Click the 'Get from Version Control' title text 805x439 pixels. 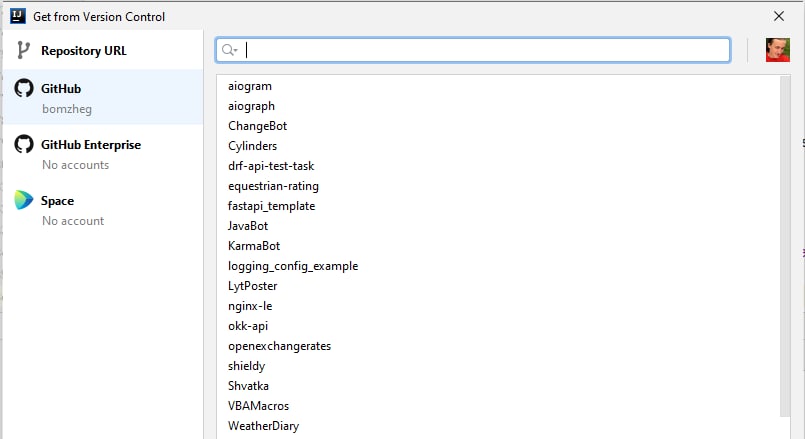[99, 17]
